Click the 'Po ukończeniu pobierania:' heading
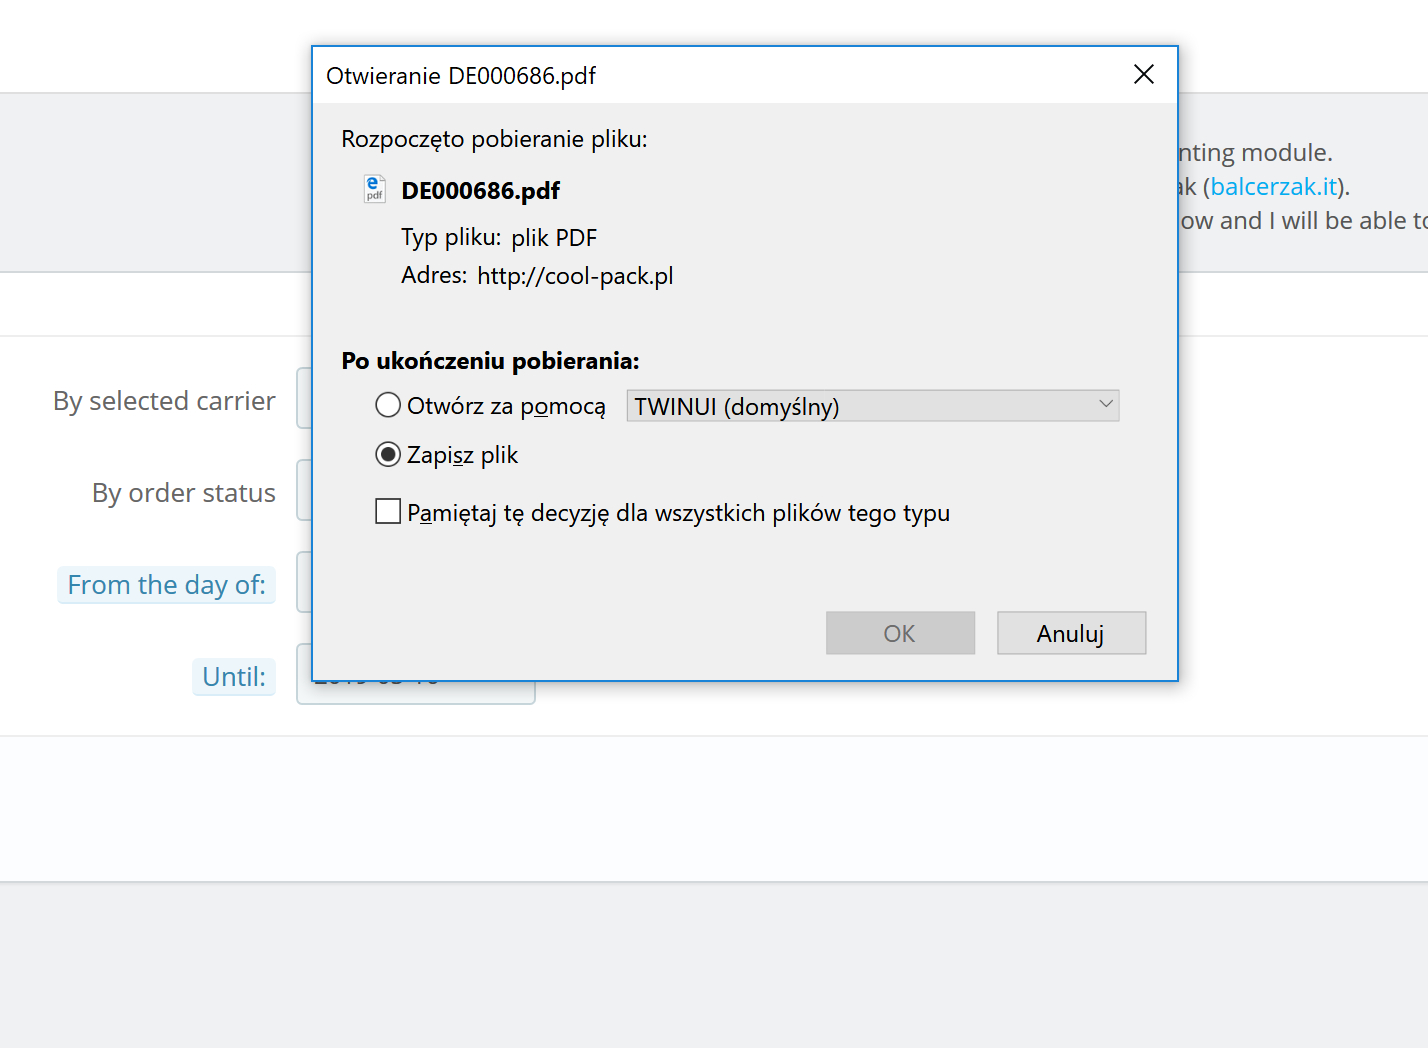Image resolution: width=1428 pixels, height=1048 pixels. point(490,361)
